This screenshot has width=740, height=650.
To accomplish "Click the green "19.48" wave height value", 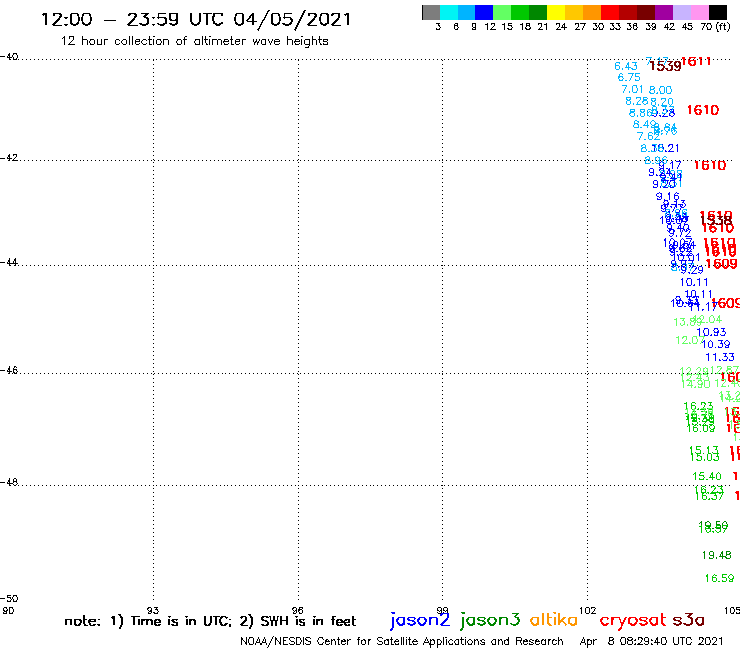I will click(x=716, y=556).
